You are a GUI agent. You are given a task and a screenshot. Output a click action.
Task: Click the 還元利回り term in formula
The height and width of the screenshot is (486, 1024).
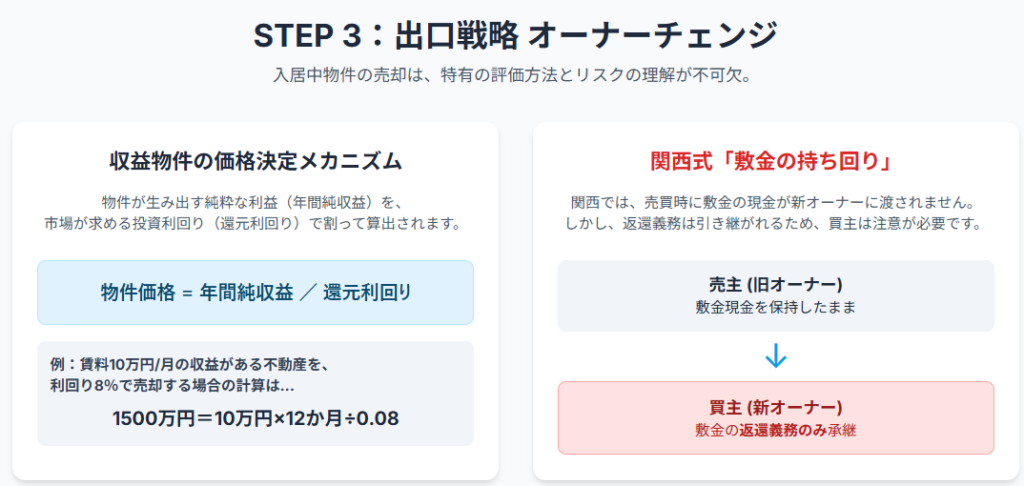coord(367,293)
